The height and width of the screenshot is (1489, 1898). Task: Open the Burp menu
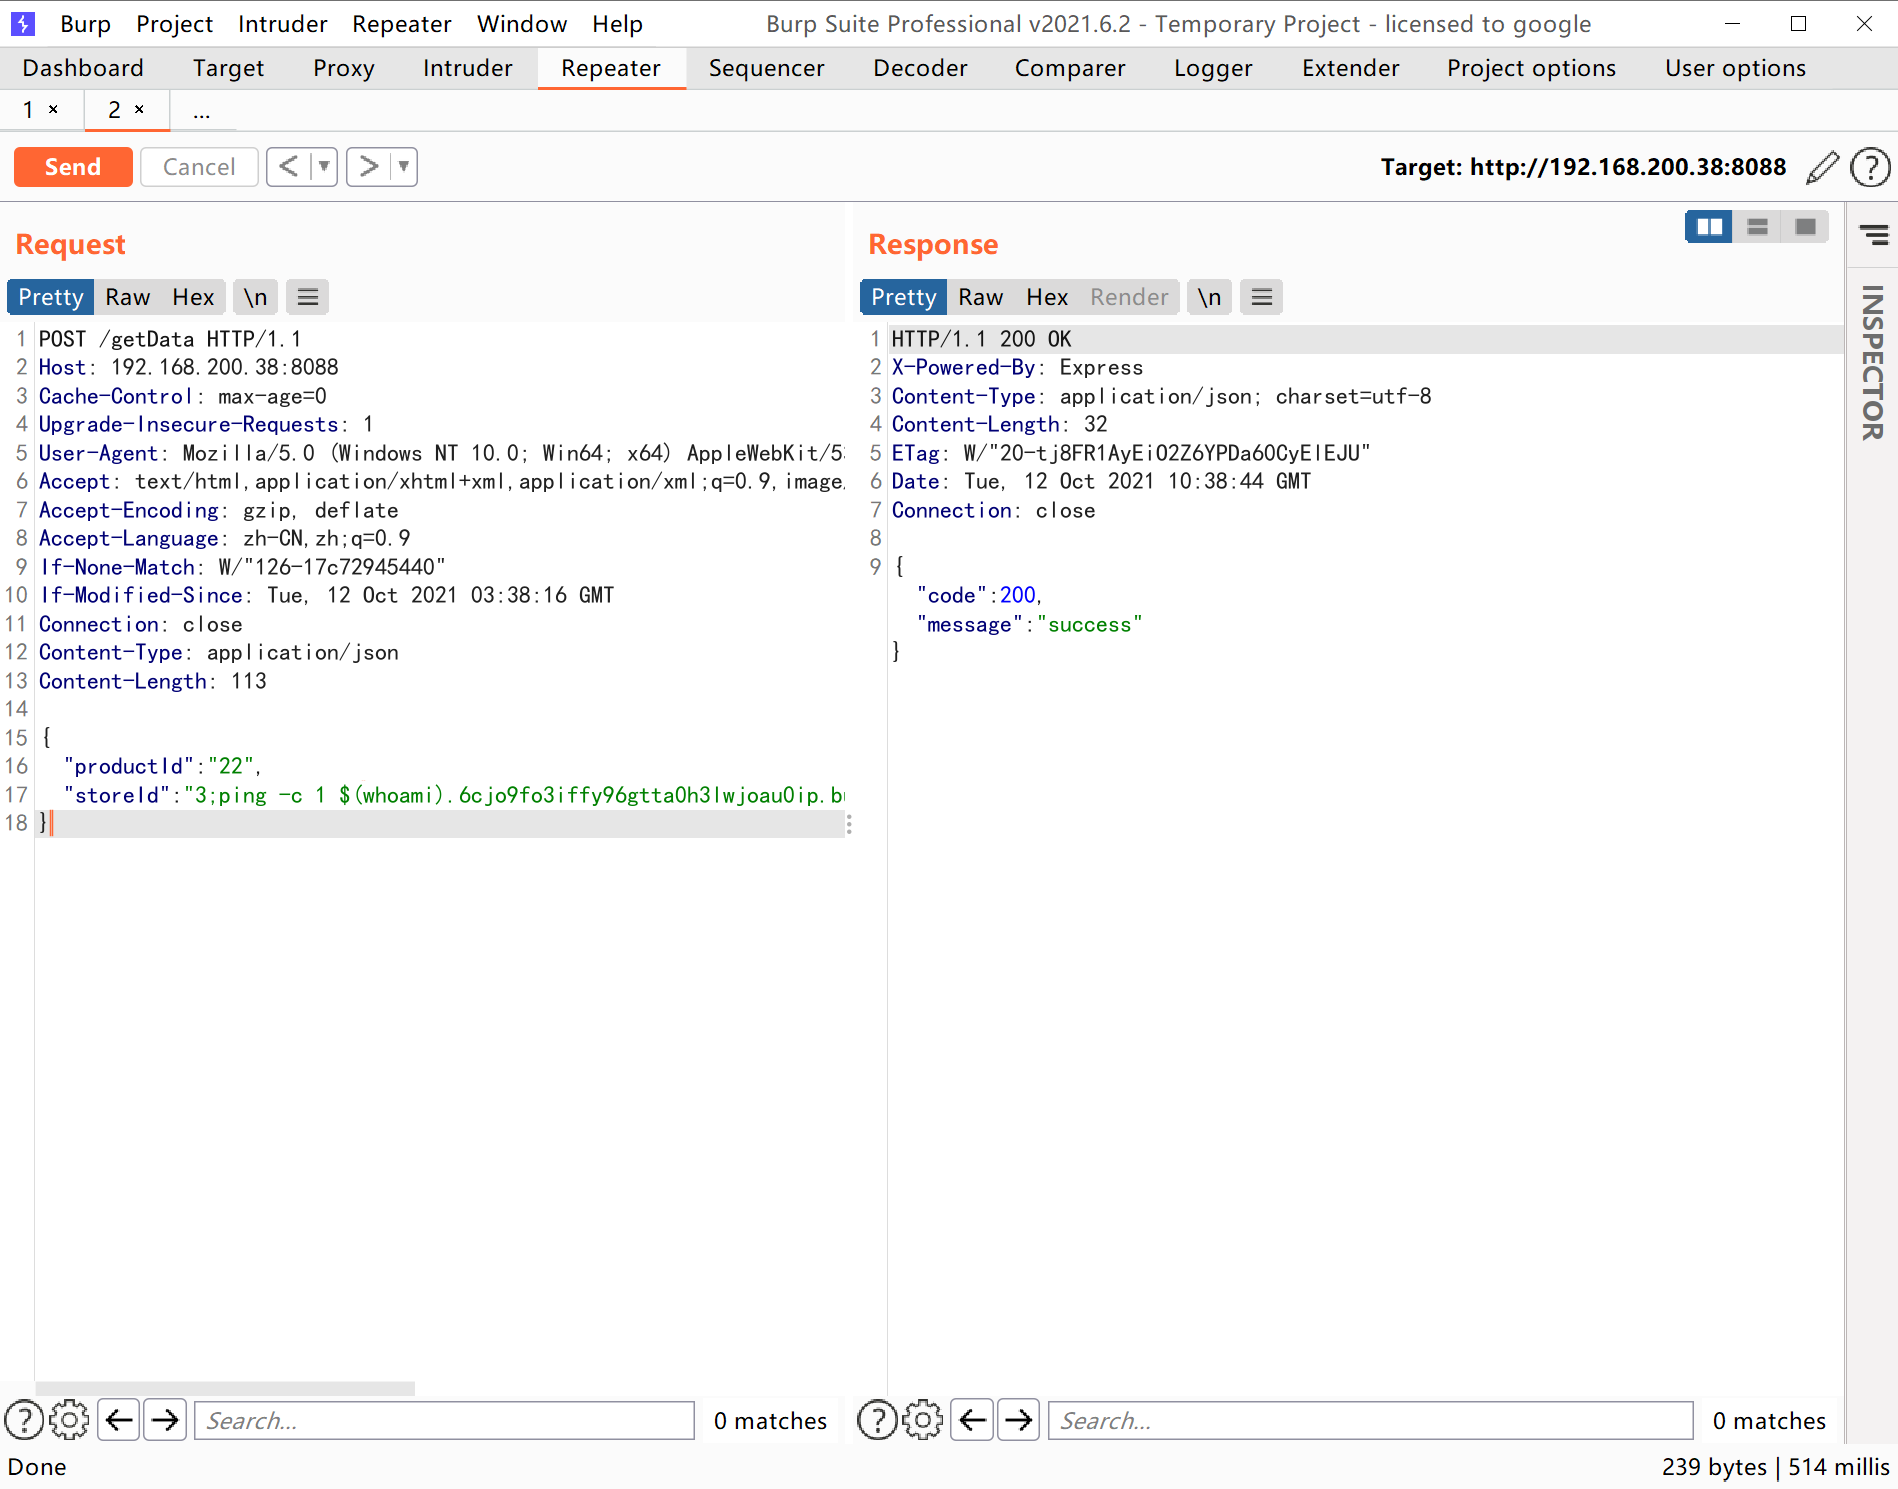click(86, 24)
